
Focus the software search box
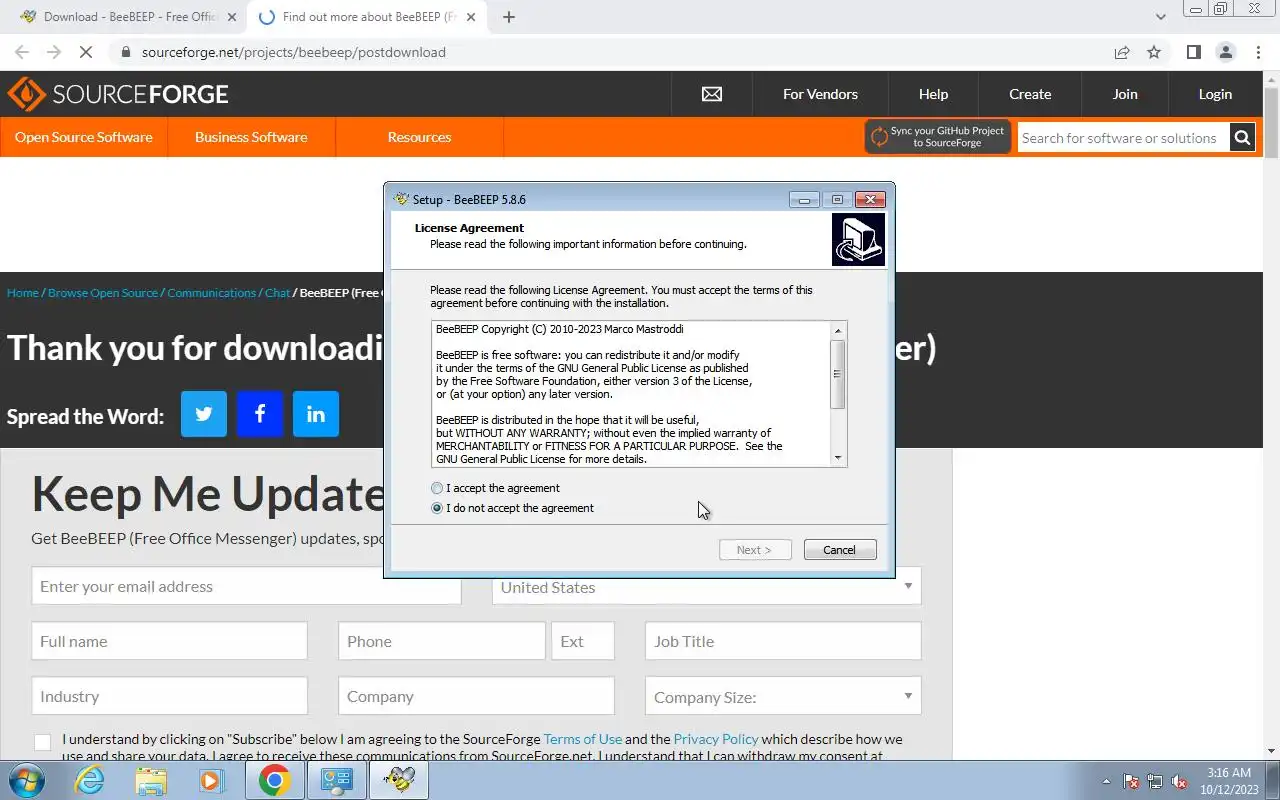1123,138
